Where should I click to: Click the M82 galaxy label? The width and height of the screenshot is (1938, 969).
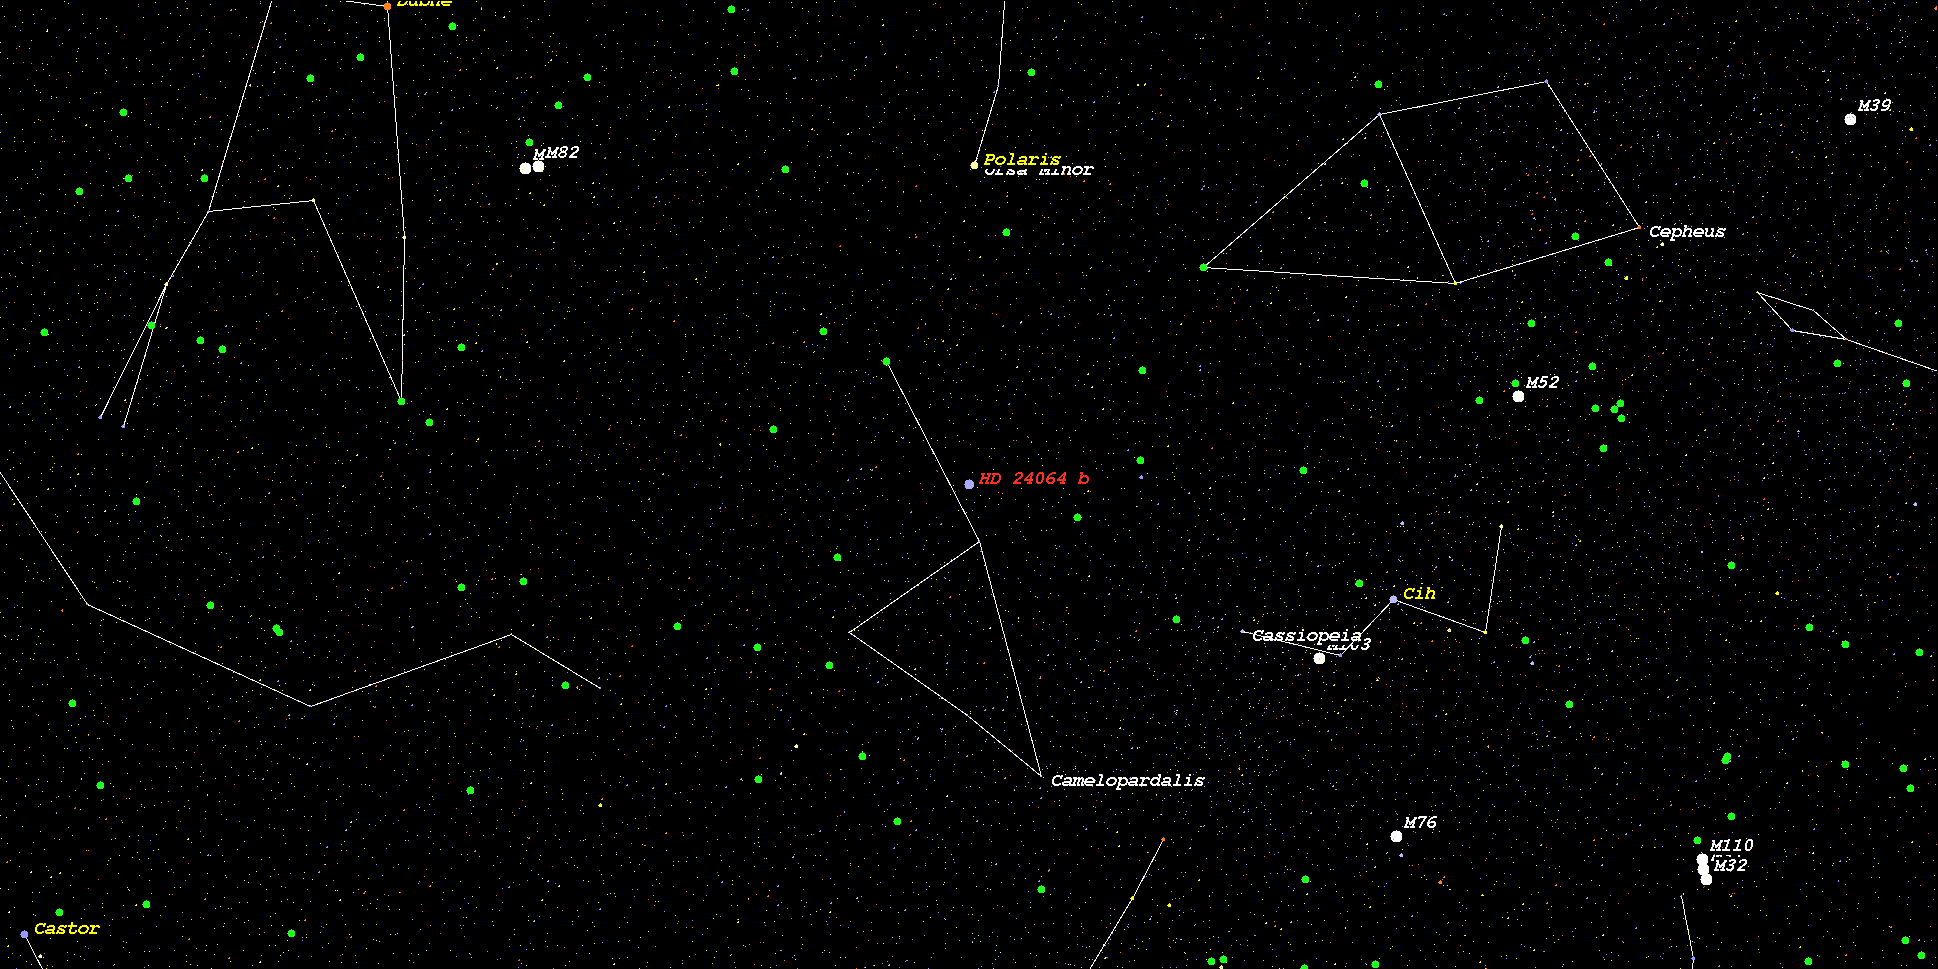[562, 152]
